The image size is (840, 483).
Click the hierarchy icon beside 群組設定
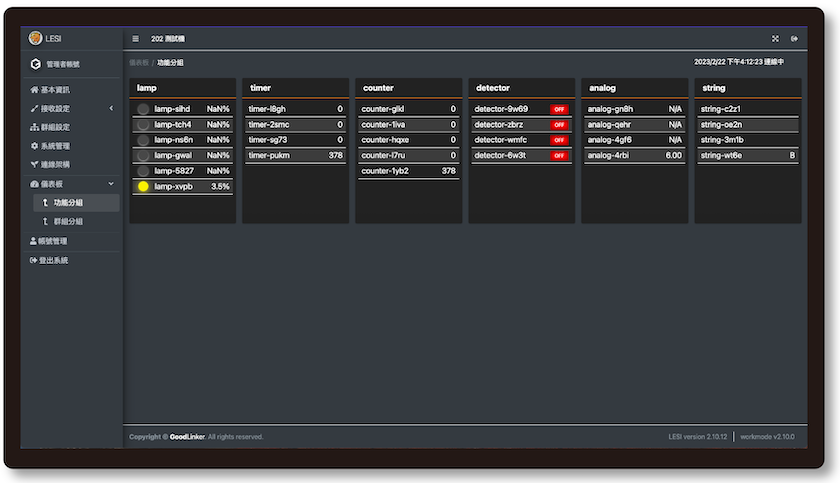35,127
